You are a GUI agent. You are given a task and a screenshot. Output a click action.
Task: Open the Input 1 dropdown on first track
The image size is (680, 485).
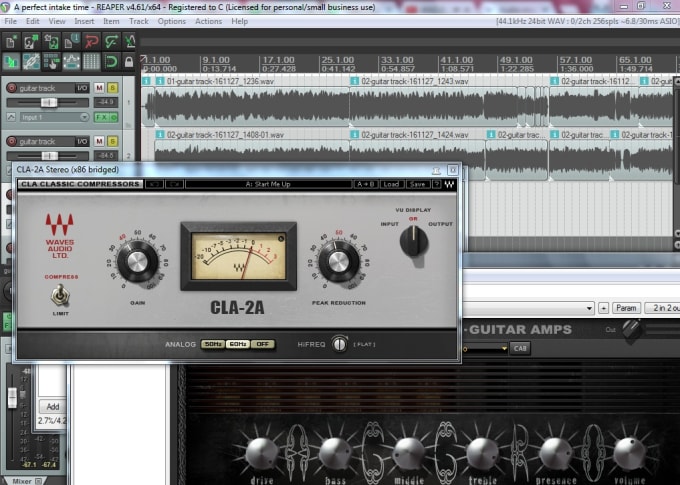tap(54, 117)
